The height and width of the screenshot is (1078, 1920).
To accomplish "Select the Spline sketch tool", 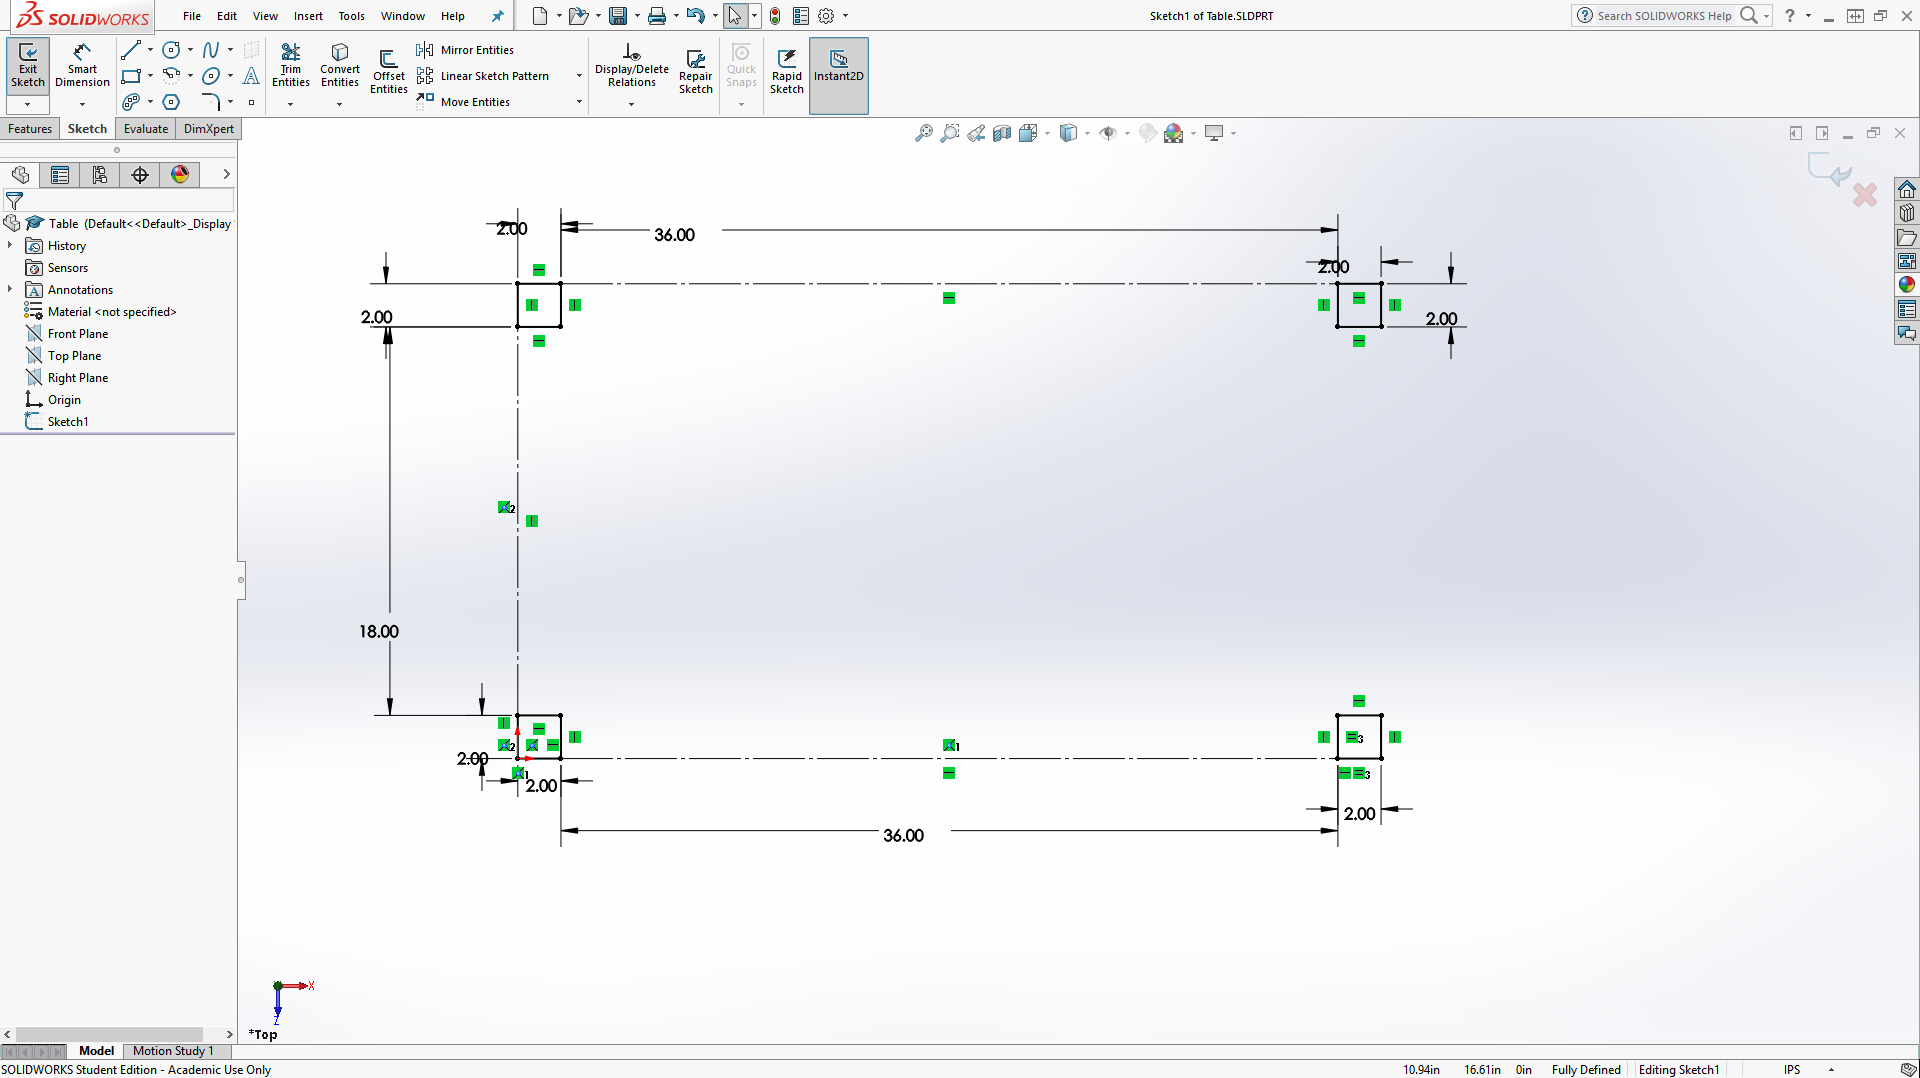I will (x=210, y=50).
